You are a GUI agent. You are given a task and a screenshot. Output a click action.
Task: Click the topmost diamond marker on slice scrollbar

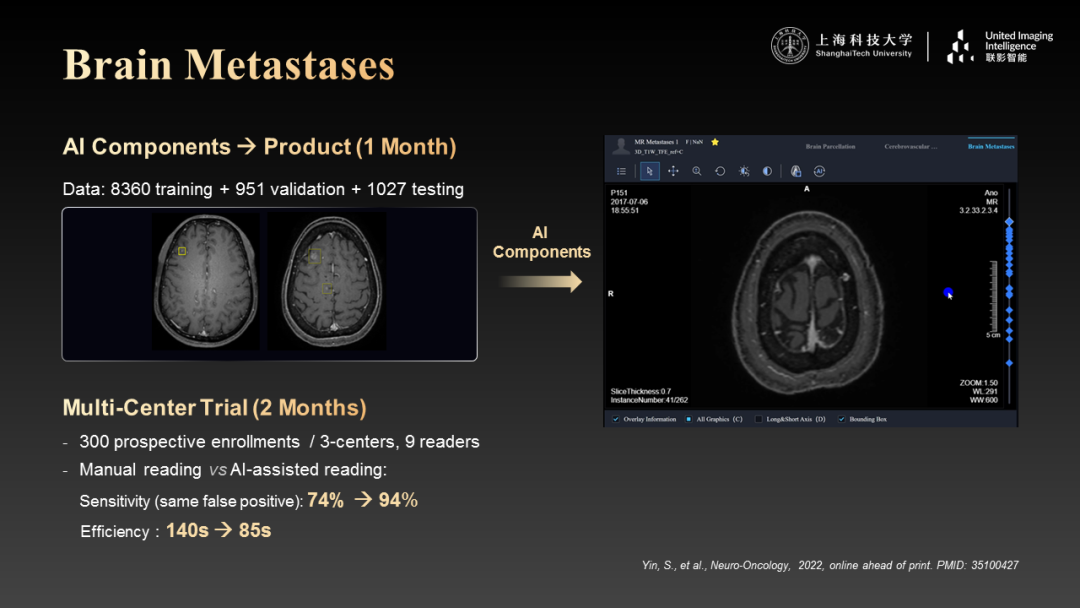coord(1009,222)
